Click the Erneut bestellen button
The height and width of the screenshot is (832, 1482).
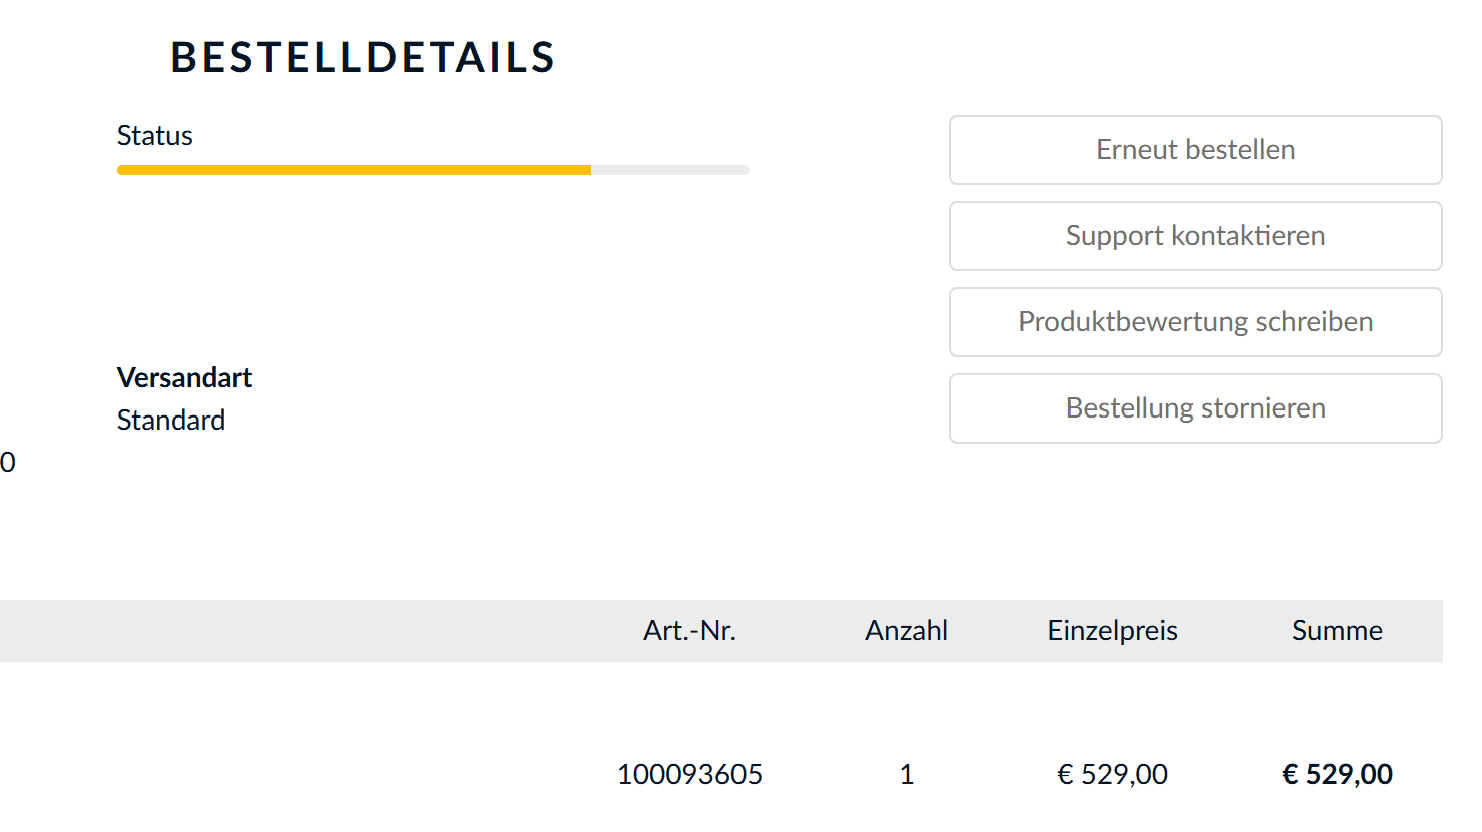click(1195, 150)
